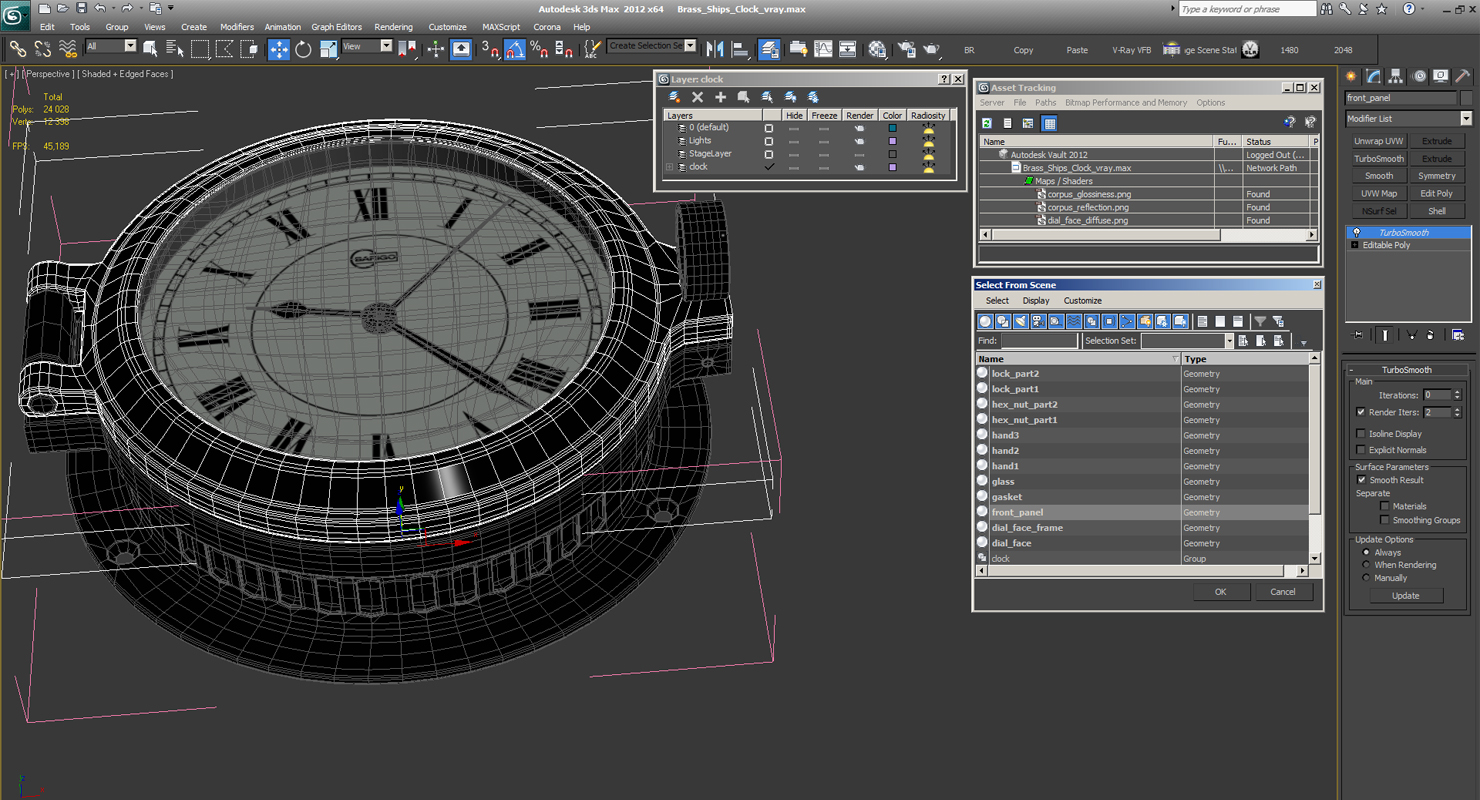Choose the Select Object arrow tool

tap(150, 49)
